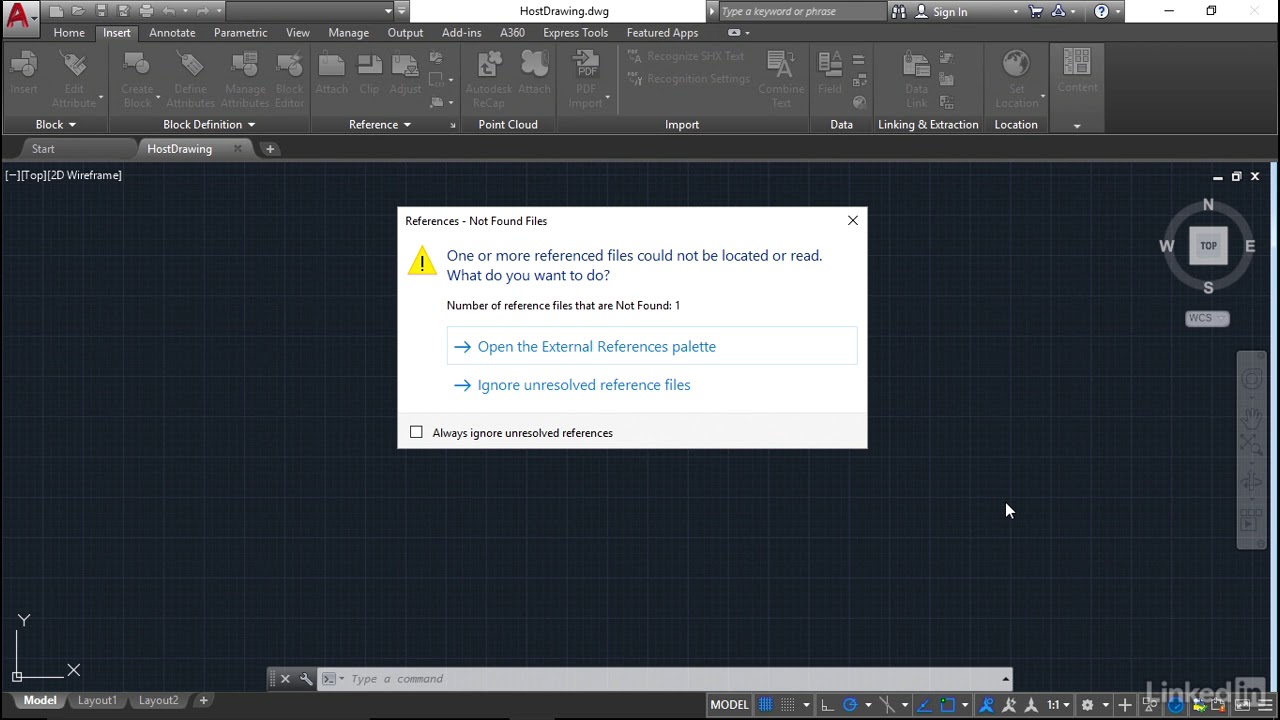Expand the Block Definition panel dropdown
Image resolution: width=1280 pixels, height=720 pixels.
[x=209, y=125]
